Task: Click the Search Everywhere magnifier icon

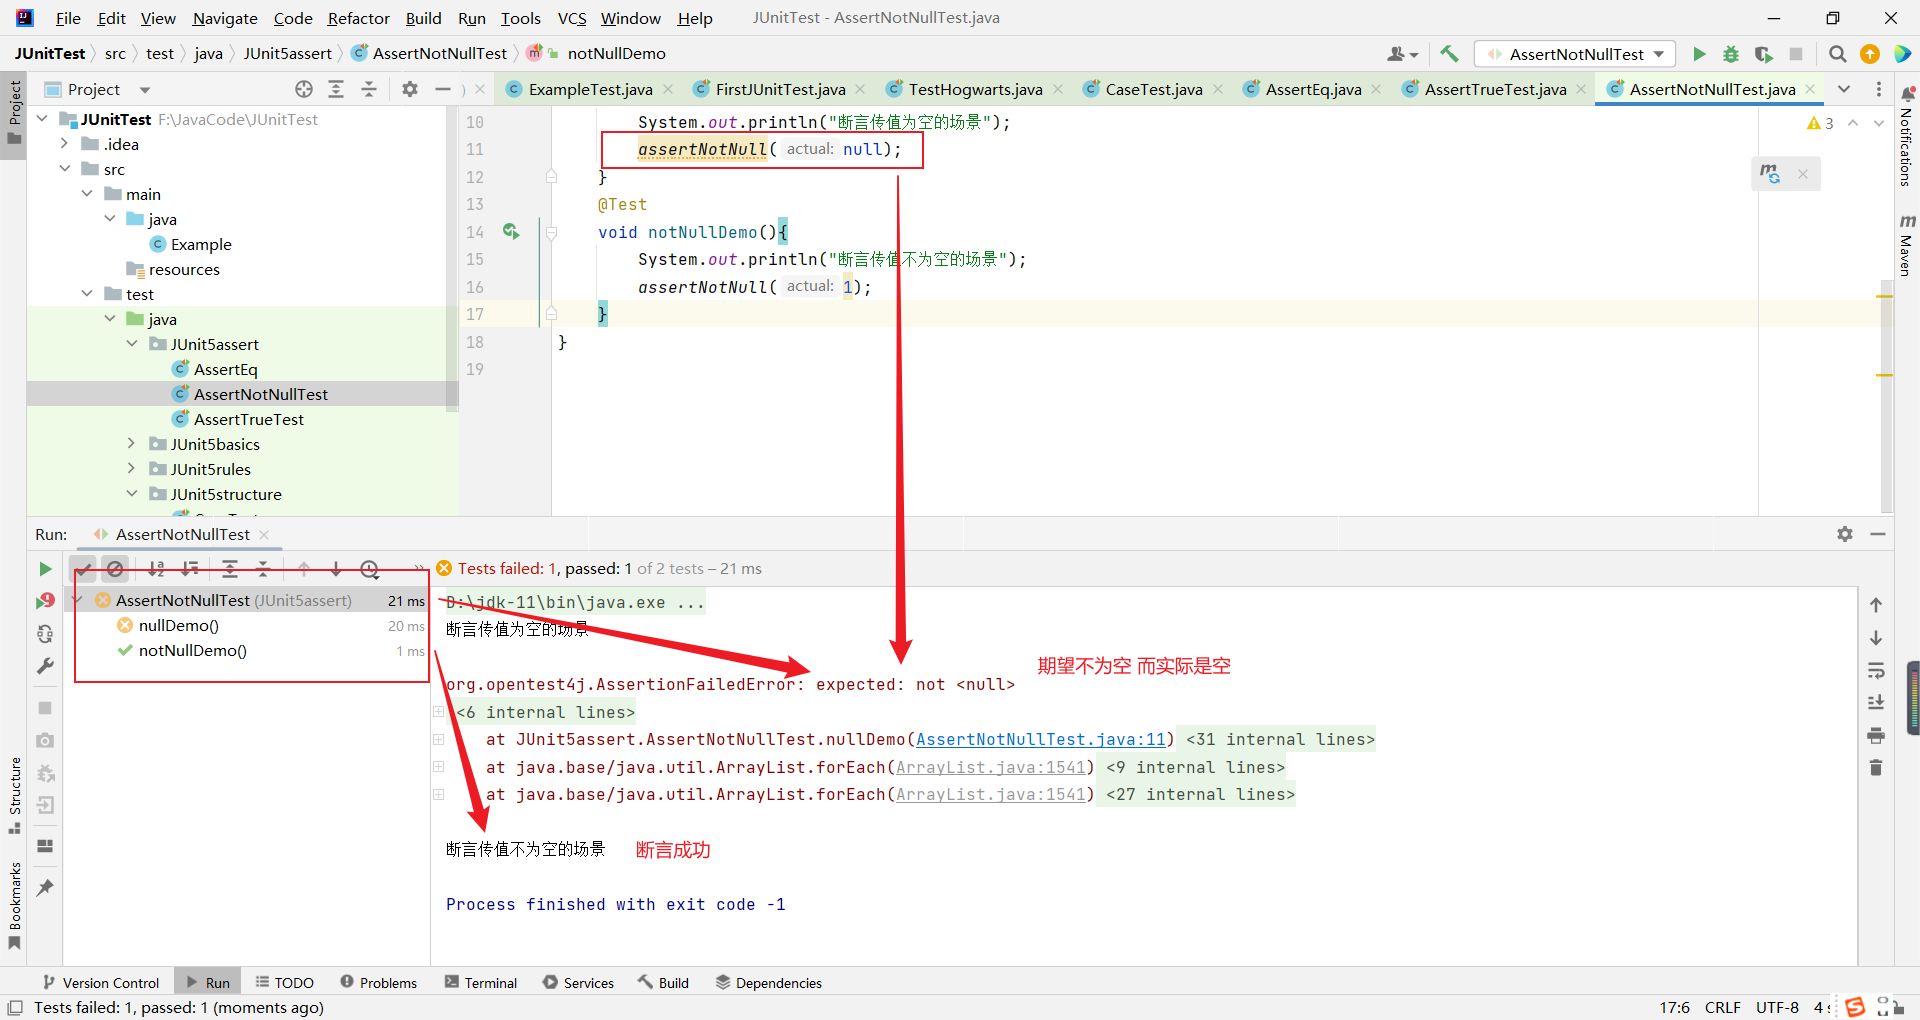Action: [1837, 54]
